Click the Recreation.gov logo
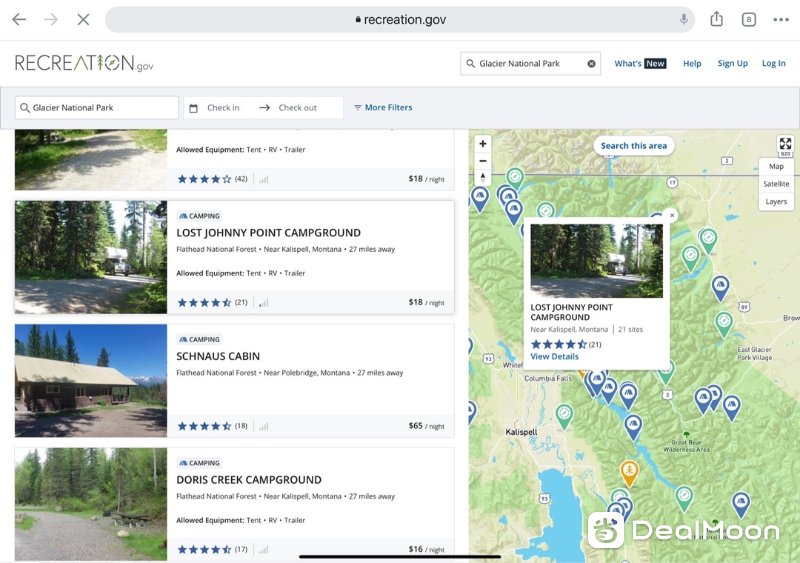800x563 pixels. 84,63
